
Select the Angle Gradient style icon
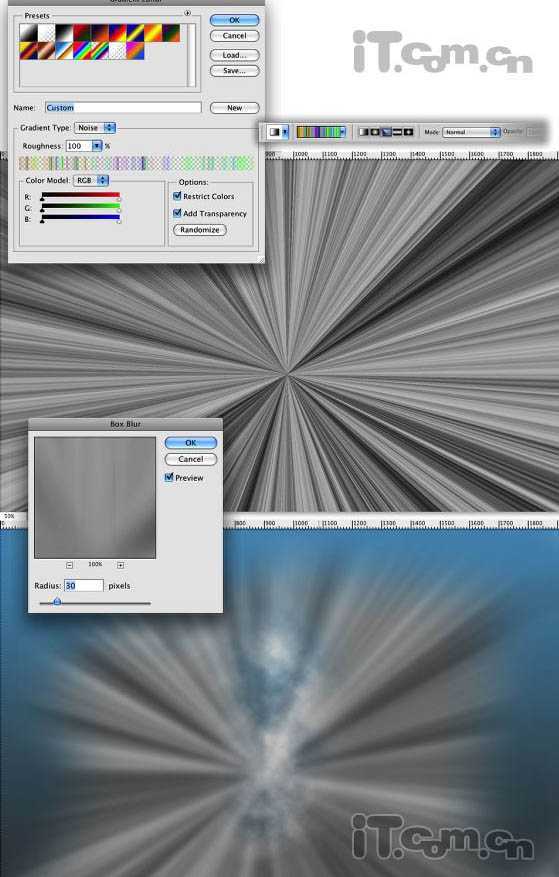click(x=386, y=133)
